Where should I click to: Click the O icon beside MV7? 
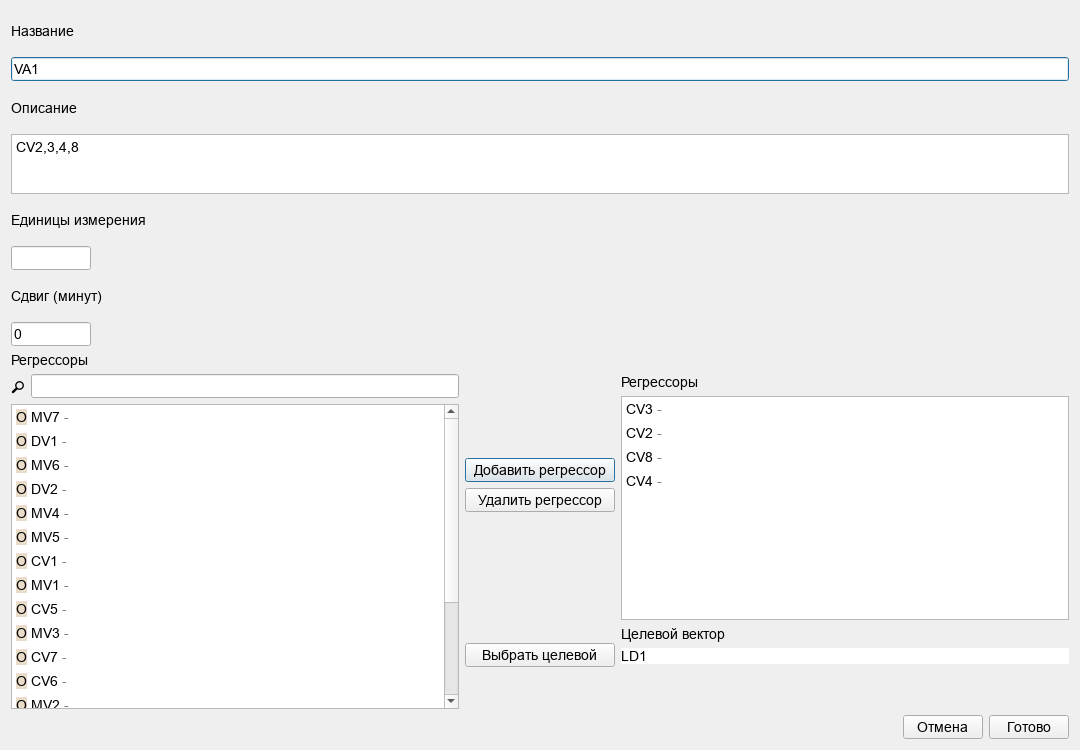click(21, 417)
